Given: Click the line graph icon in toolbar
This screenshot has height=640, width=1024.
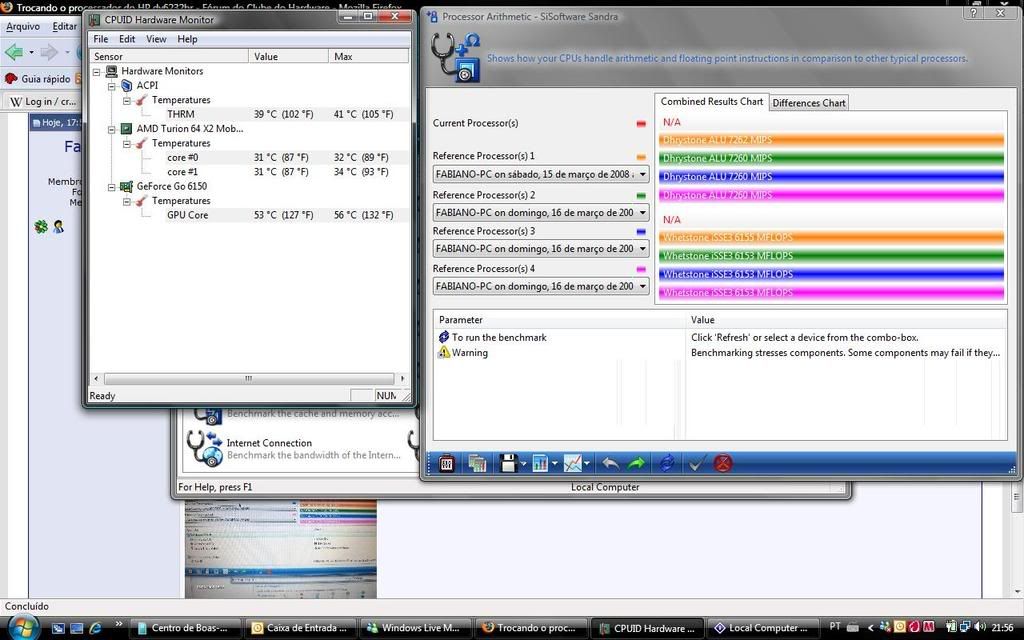Looking at the screenshot, I should pyautogui.click(x=573, y=463).
